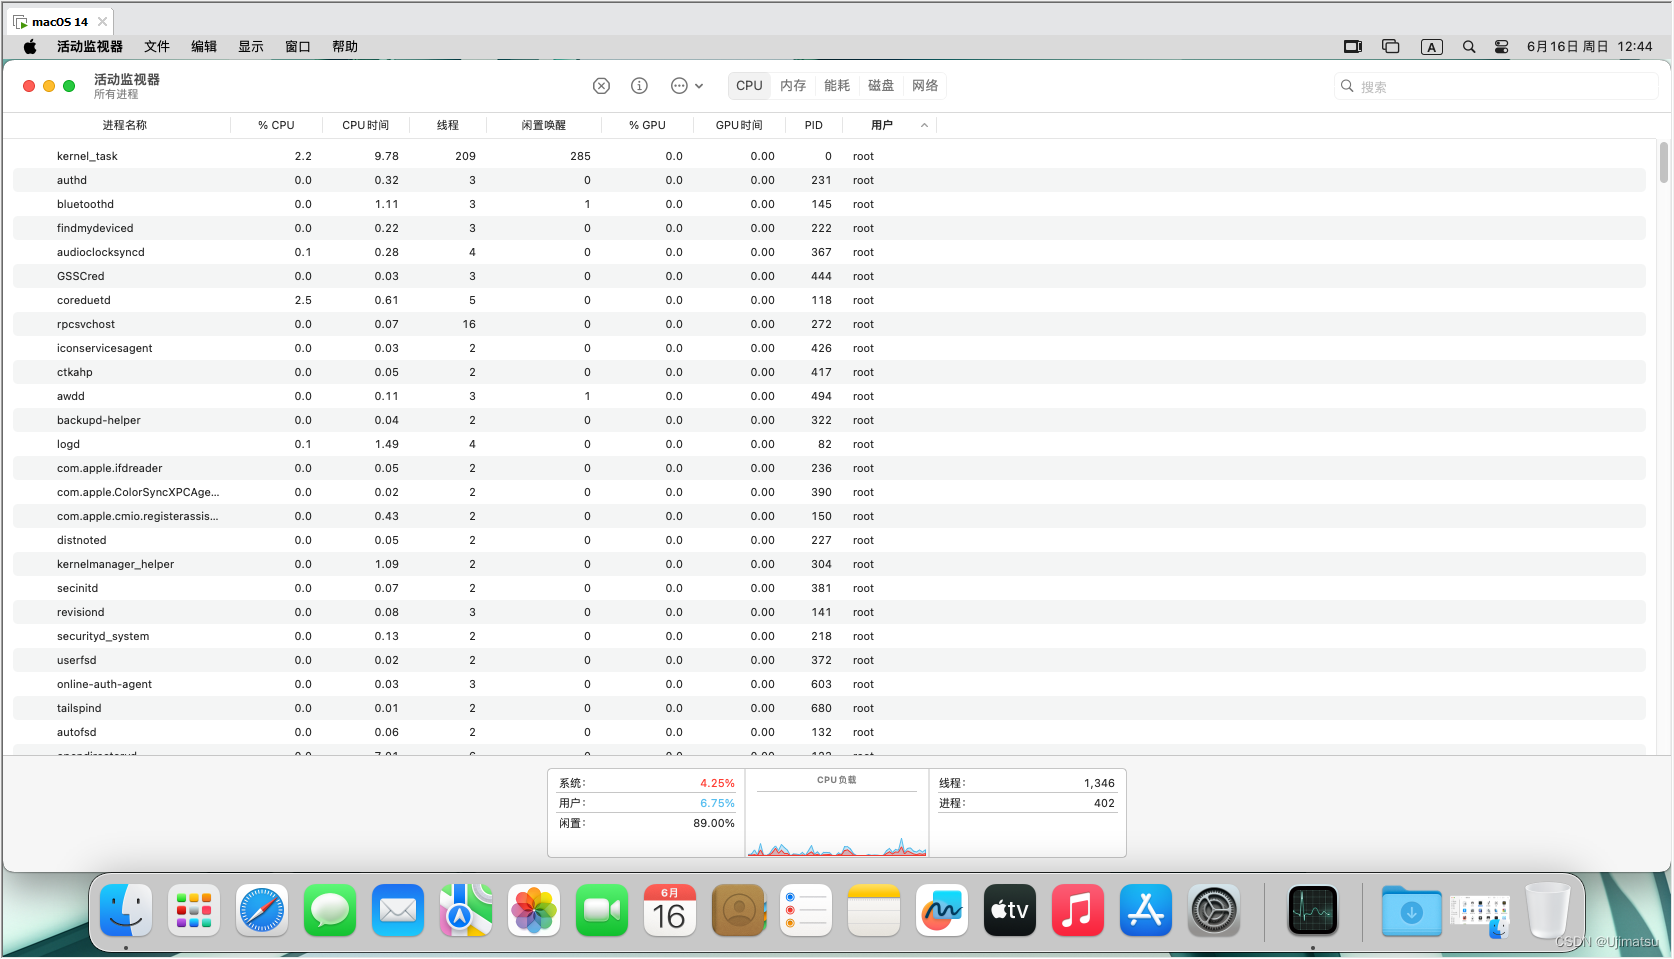Click the Stage Manager windows icon in menu bar

click(x=1390, y=46)
